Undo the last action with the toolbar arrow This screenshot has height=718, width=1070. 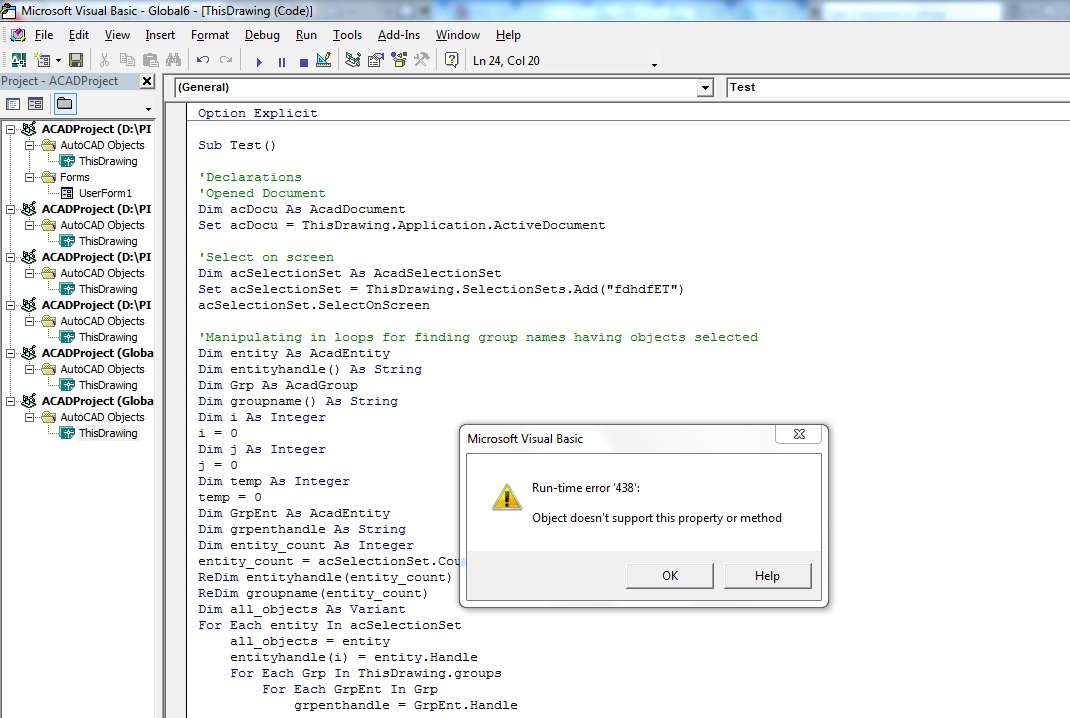point(203,60)
